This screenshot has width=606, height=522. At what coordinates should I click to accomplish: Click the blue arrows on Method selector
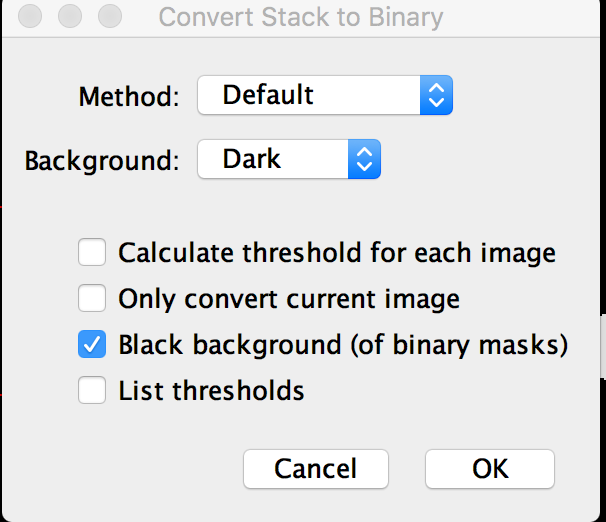(x=435, y=96)
